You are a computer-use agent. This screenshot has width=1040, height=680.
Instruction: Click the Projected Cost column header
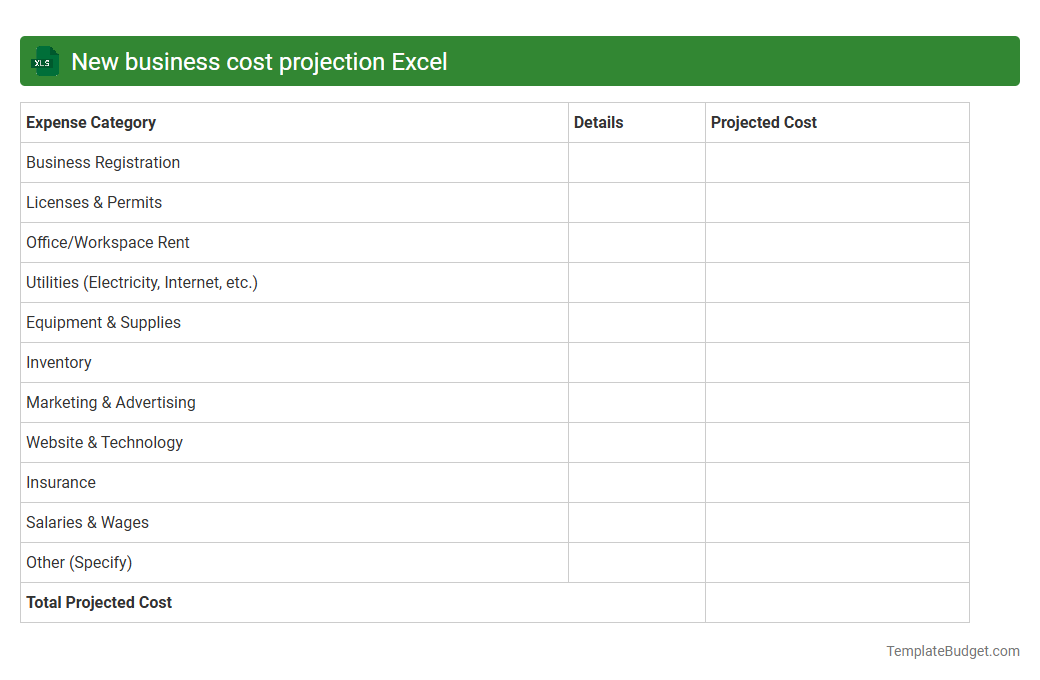763,122
